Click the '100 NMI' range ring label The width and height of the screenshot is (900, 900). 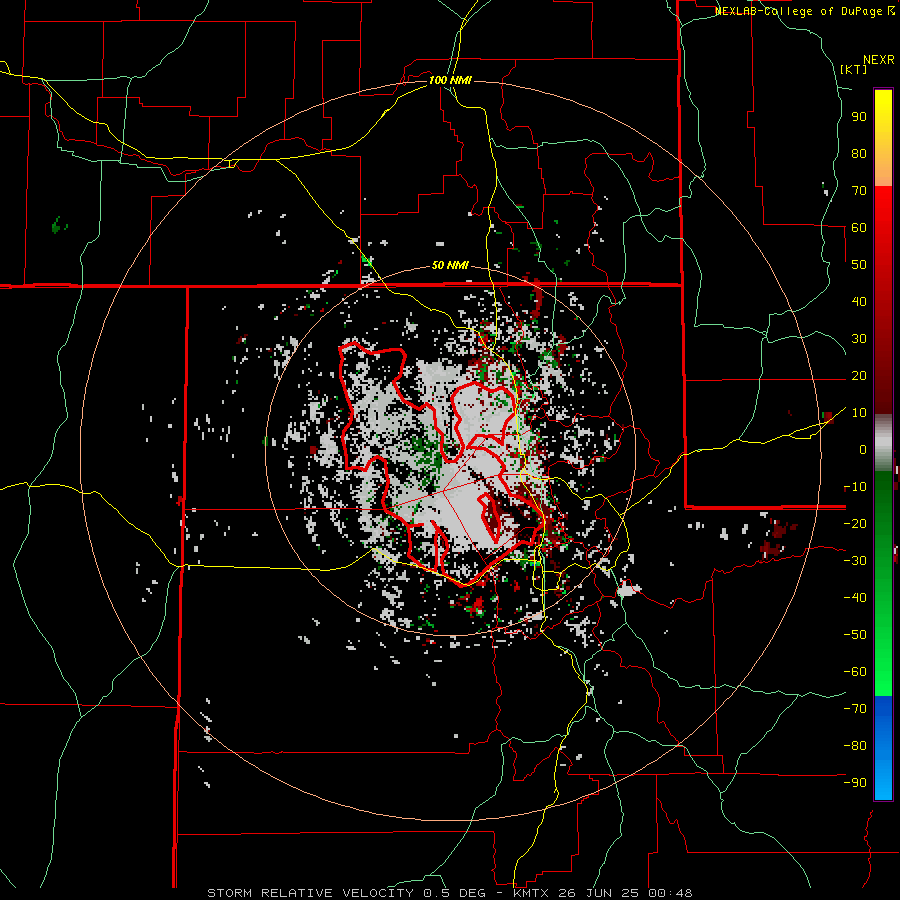pyautogui.click(x=450, y=80)
